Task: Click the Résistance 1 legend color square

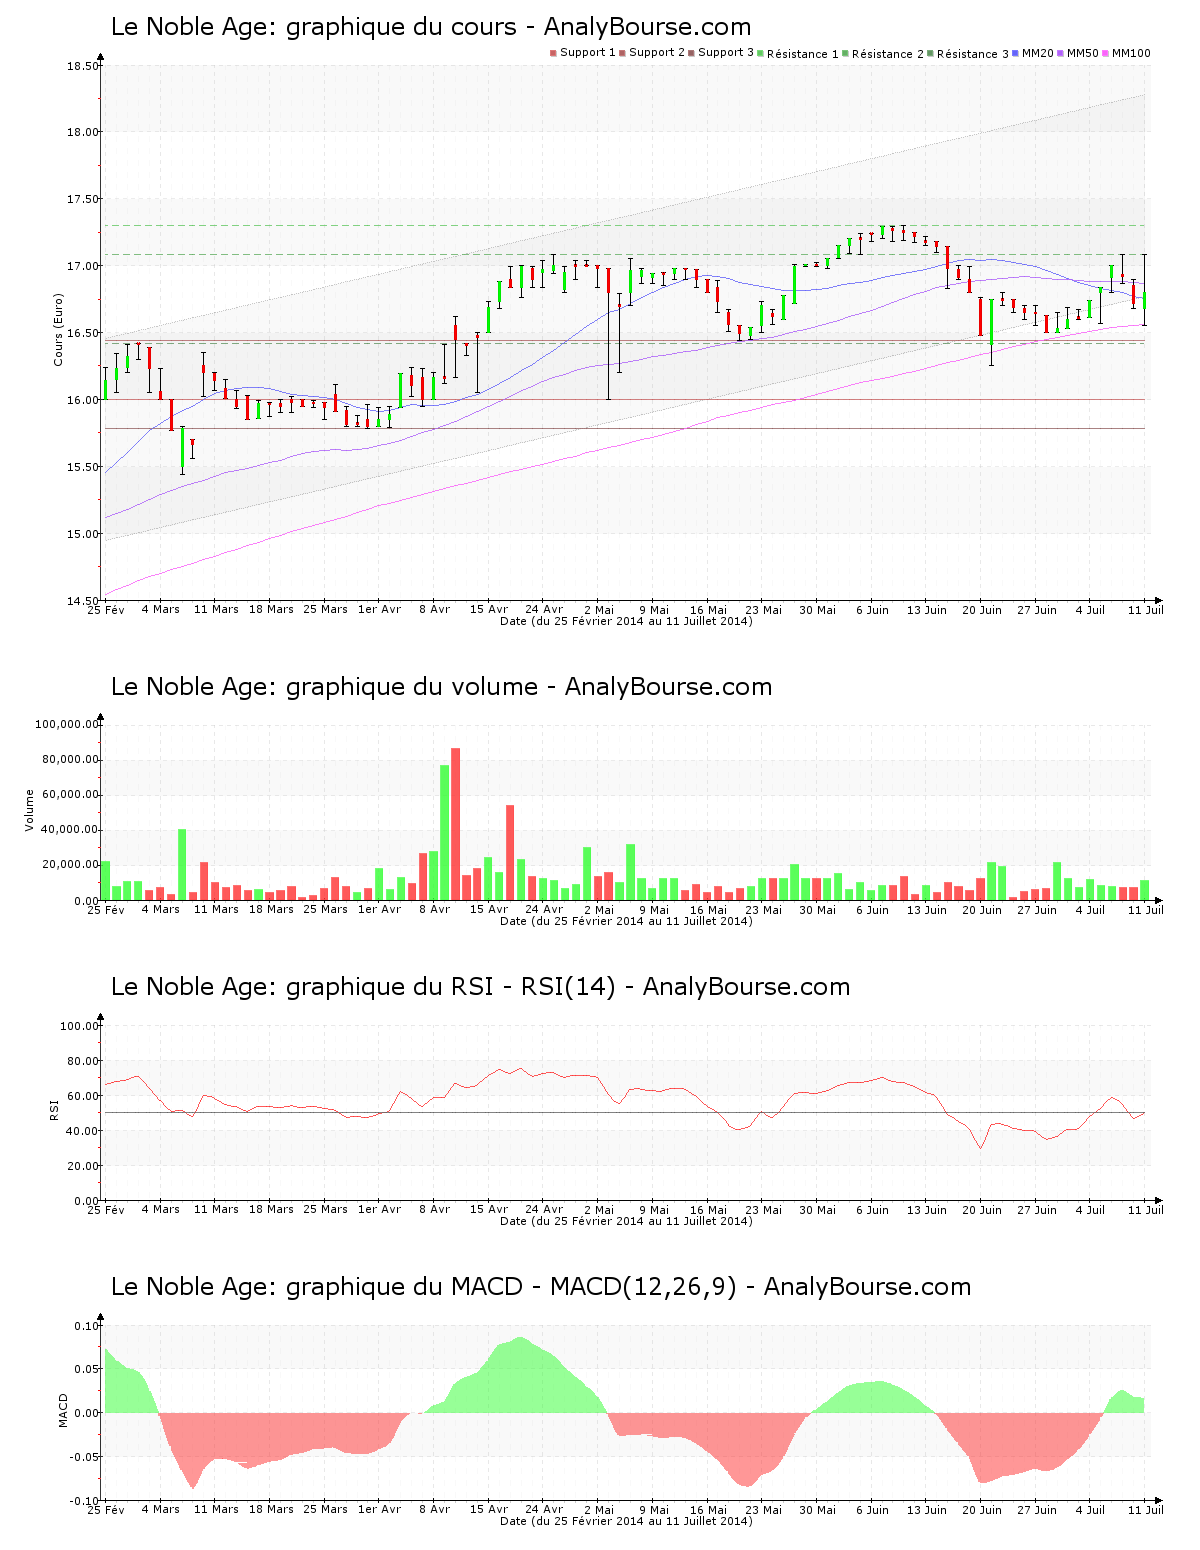Action: click(x=761, y=53)
